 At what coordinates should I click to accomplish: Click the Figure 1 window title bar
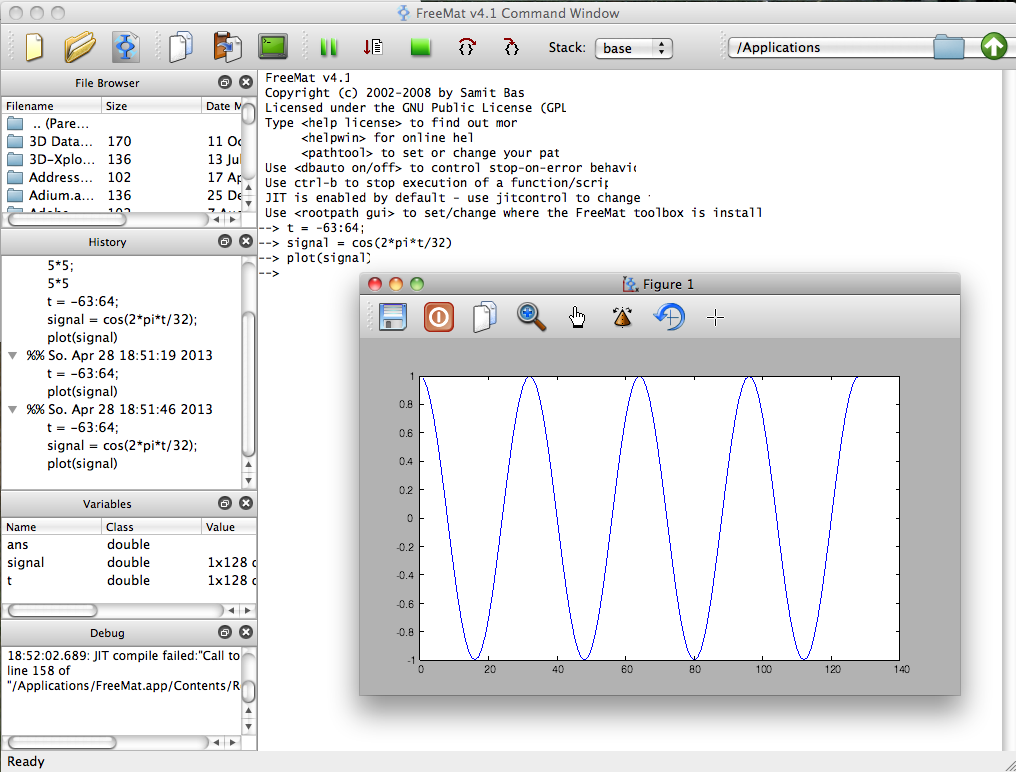660,284
